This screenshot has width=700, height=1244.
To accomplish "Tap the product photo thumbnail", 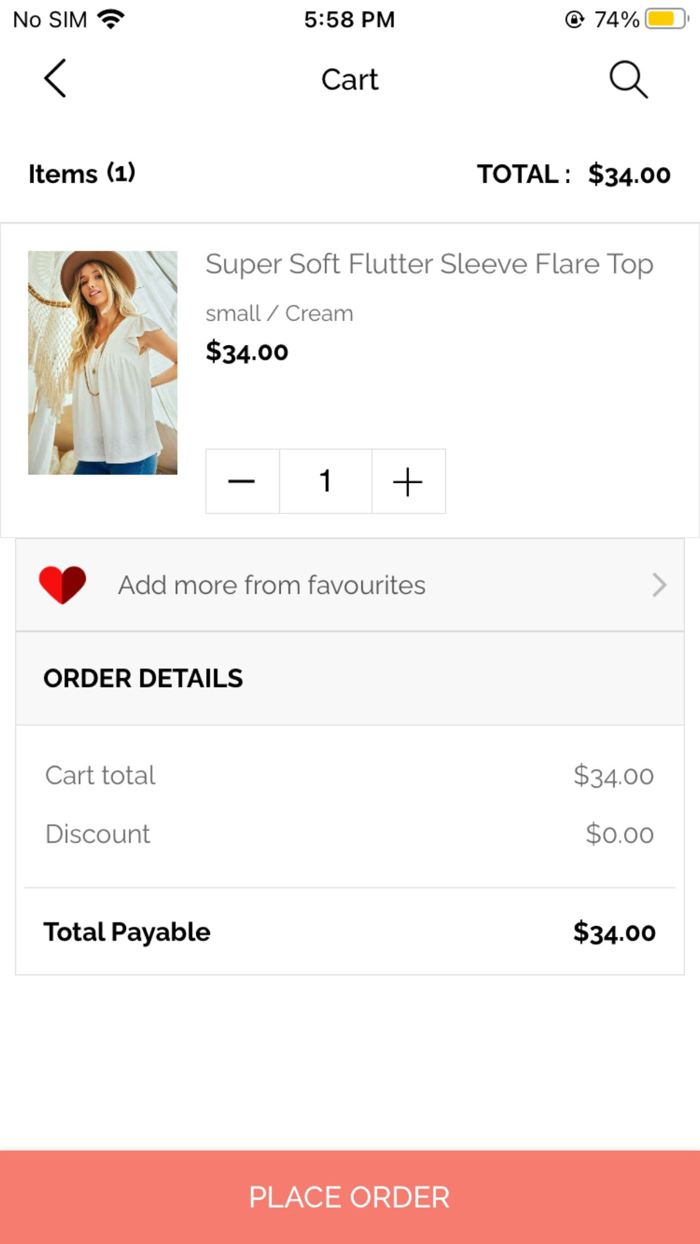I will 102,362.
